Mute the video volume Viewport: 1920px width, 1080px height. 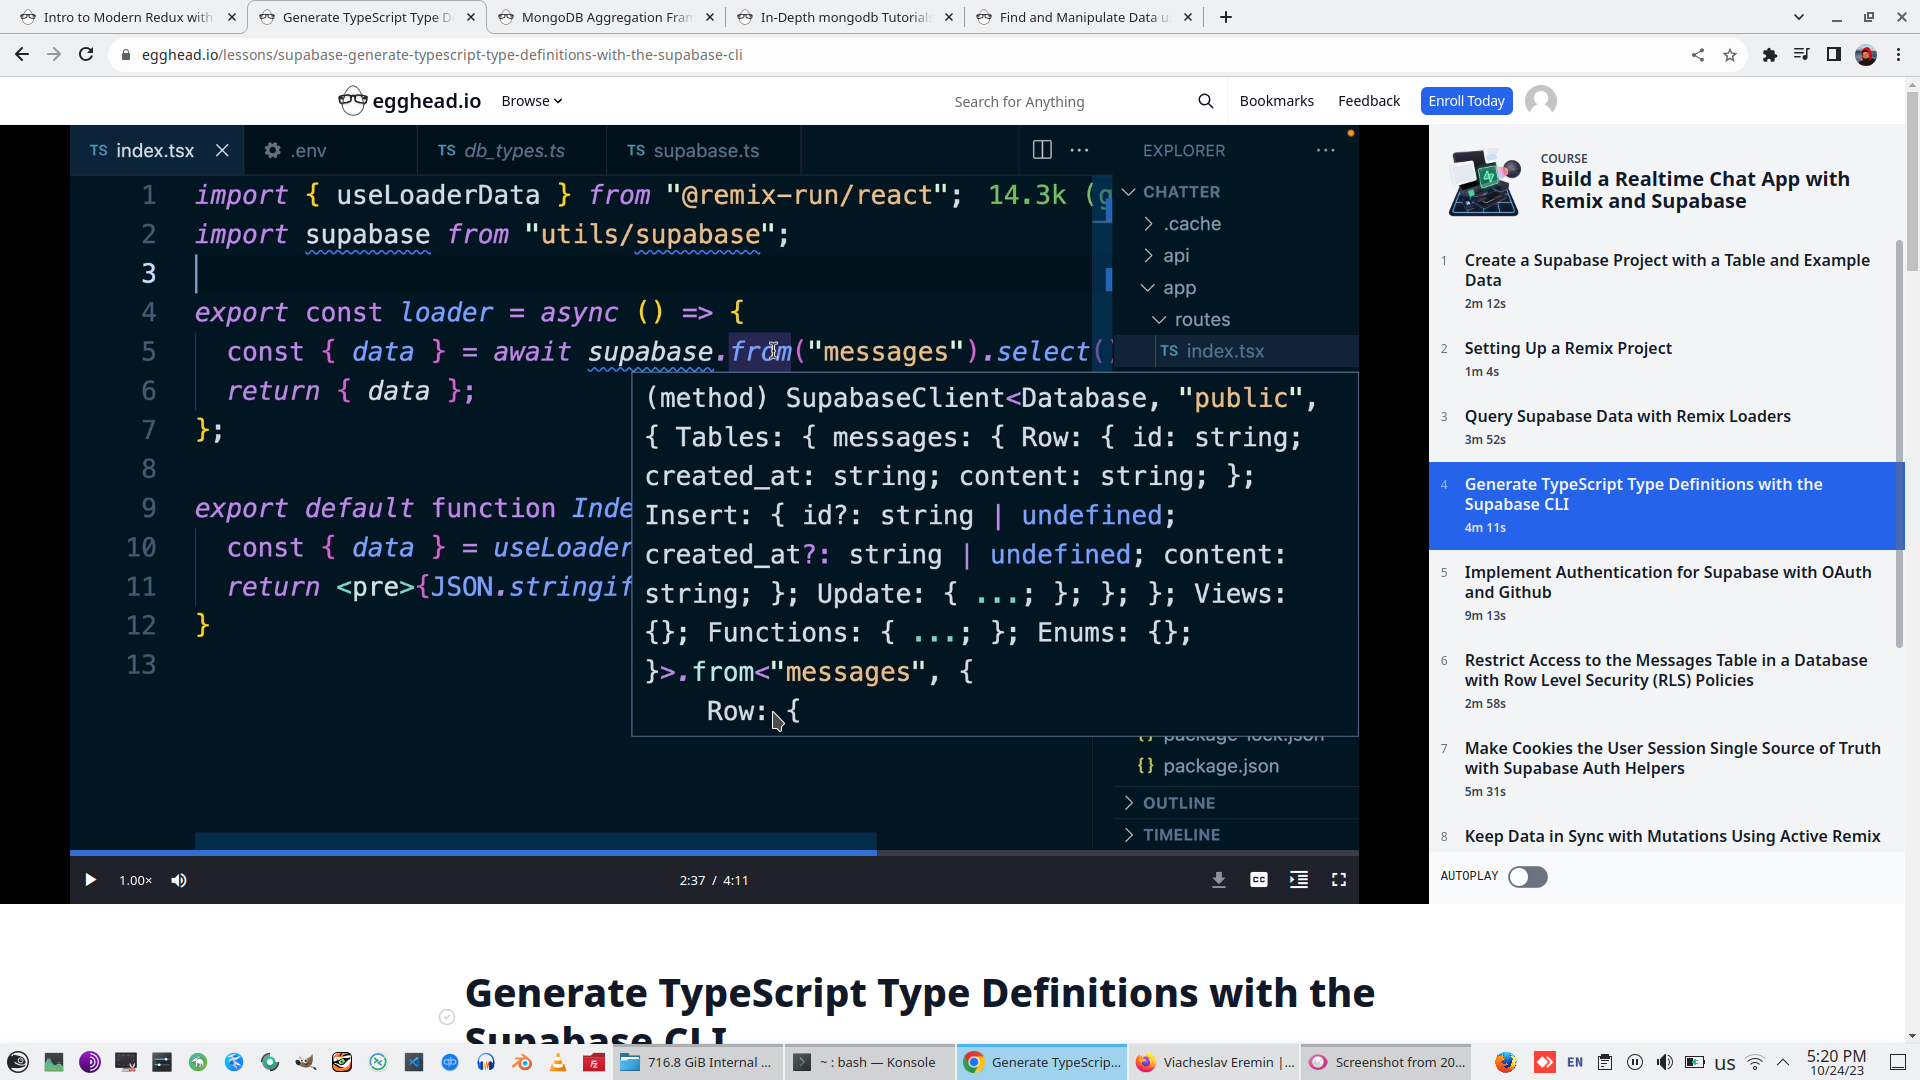point(179,880)
